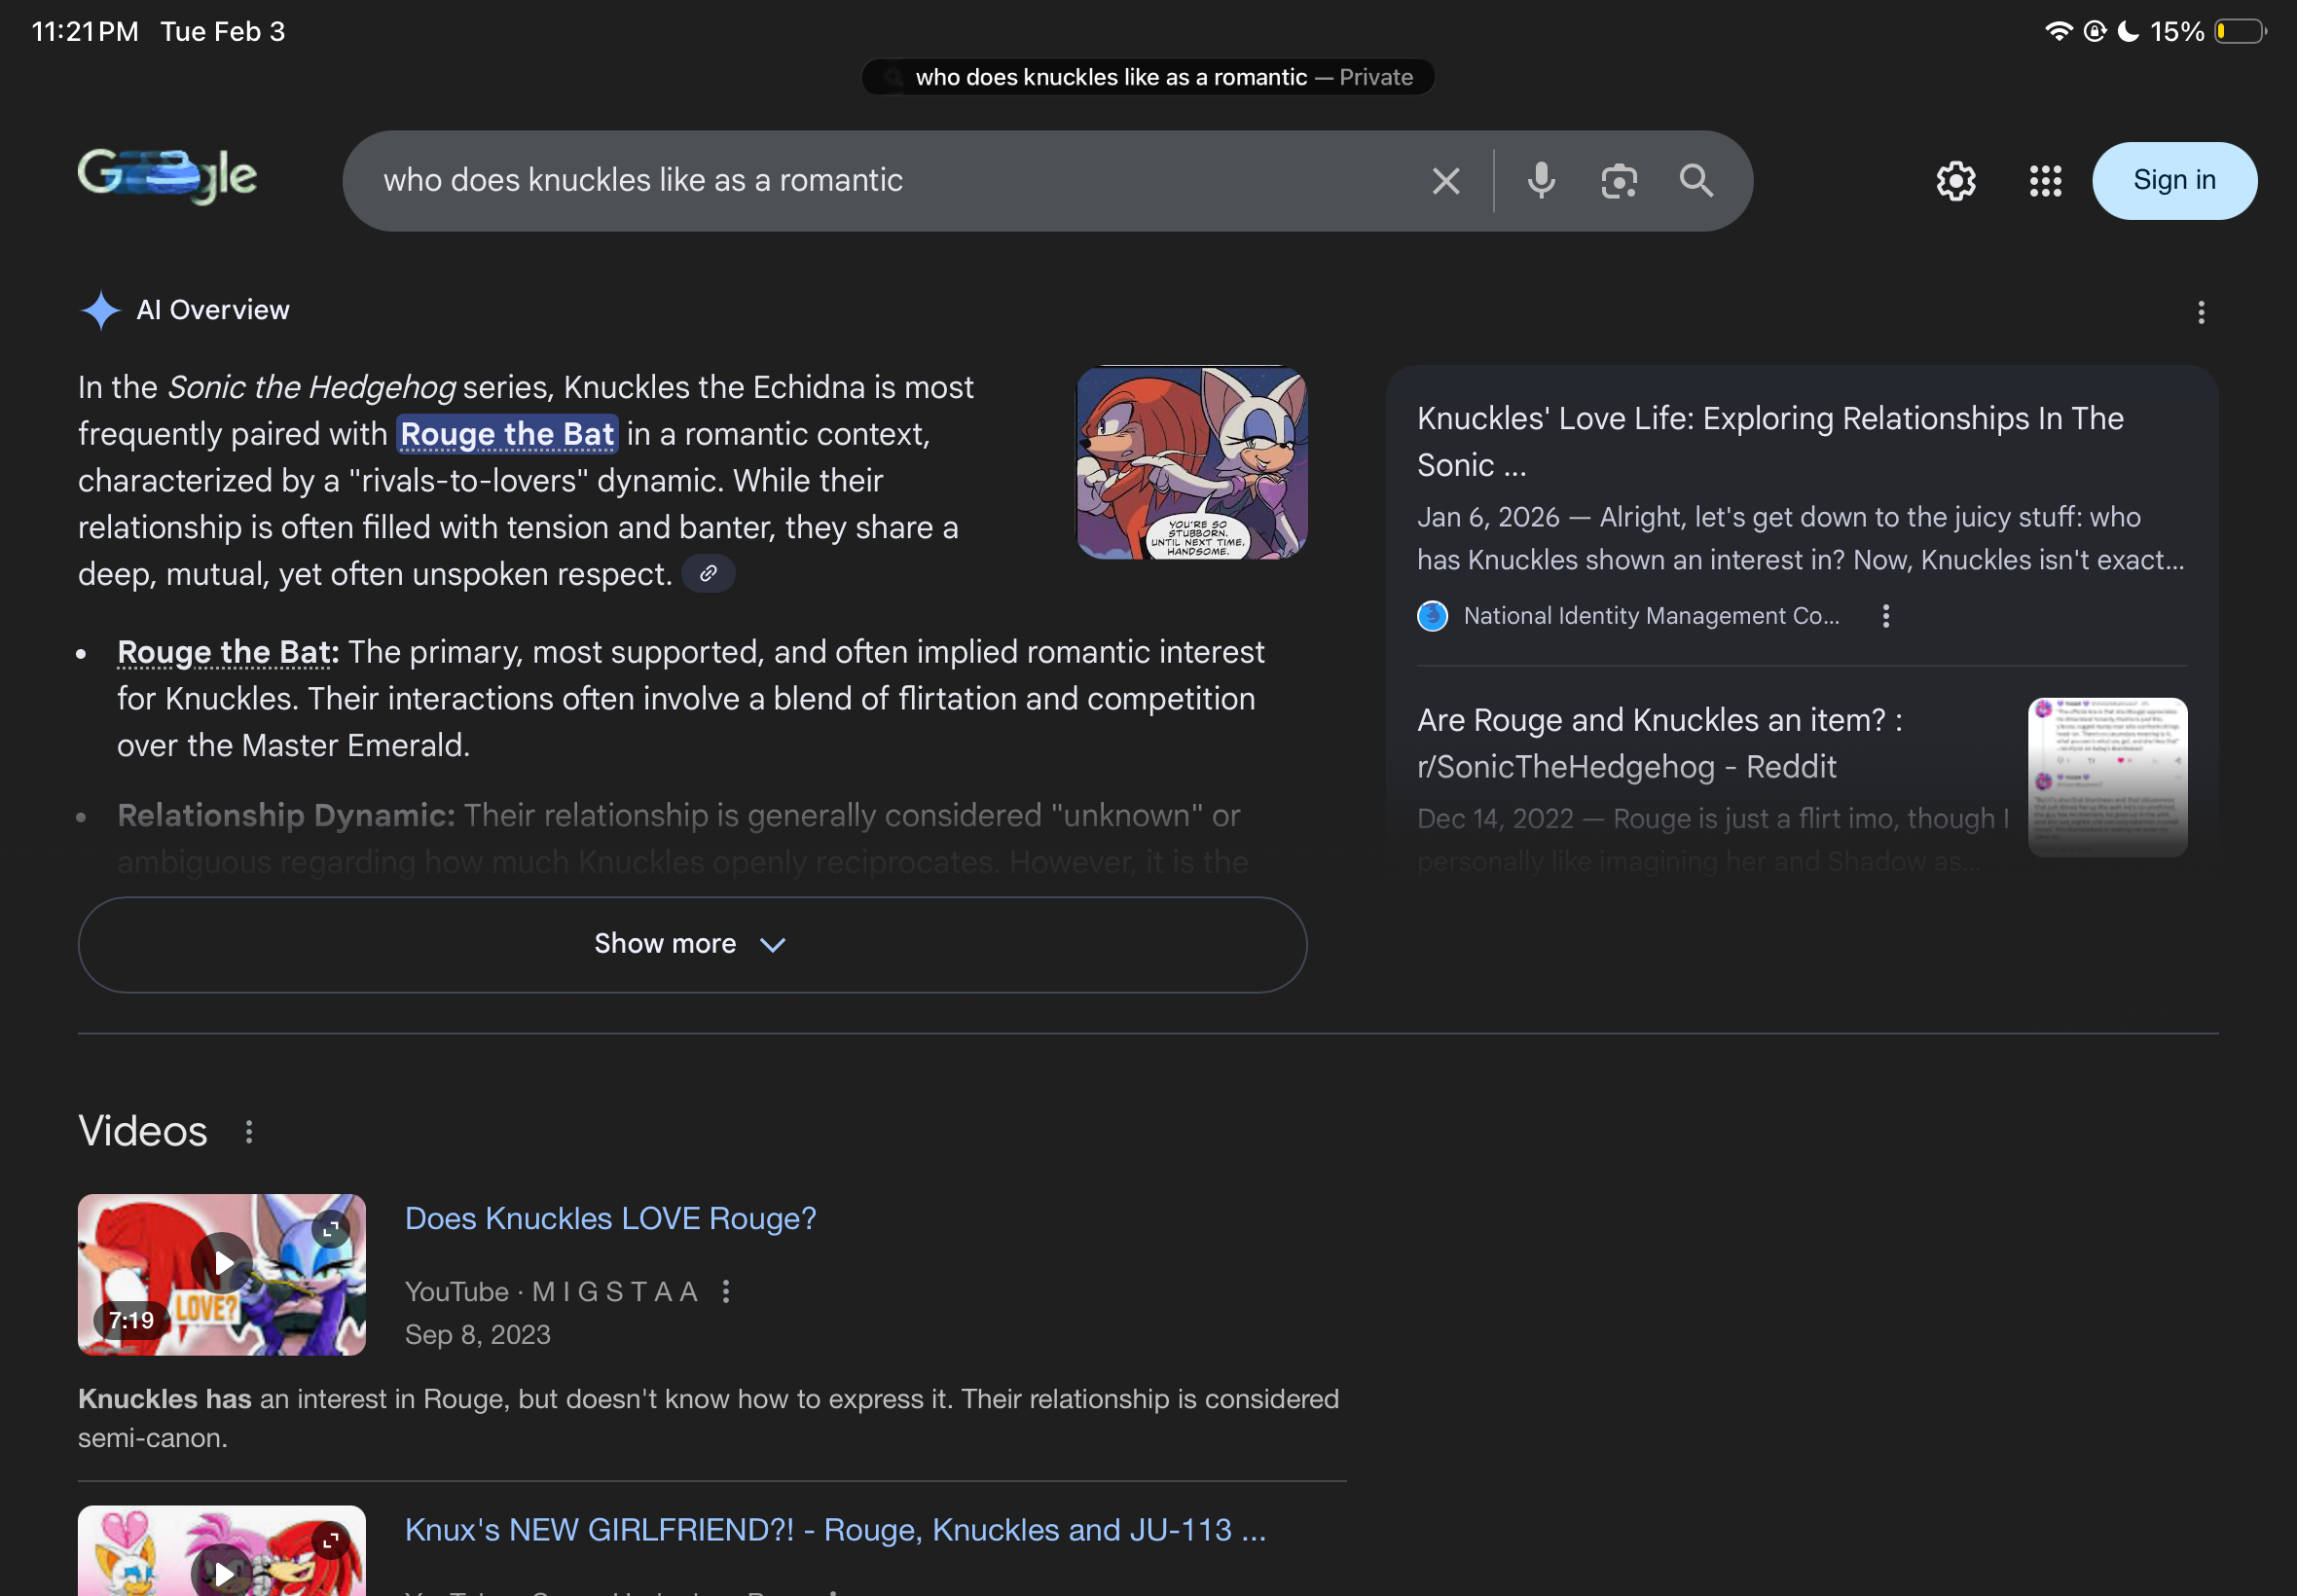Open AI Overview three-dot options menu
This screenshot has height=1596, width=2297.
2200,312
